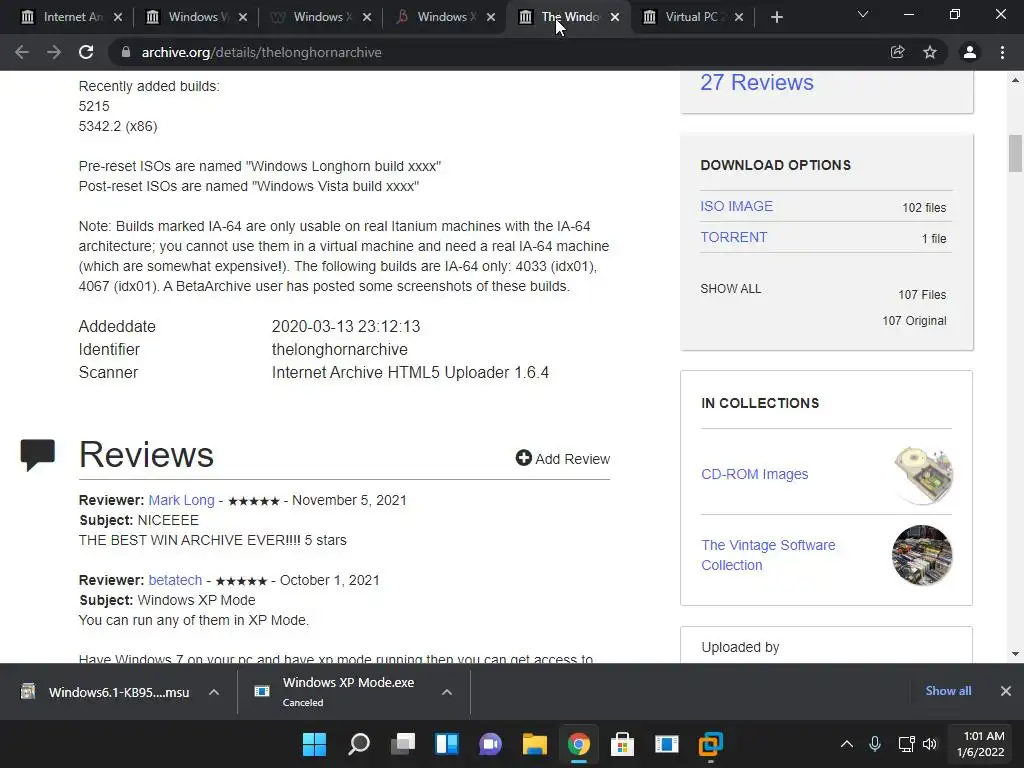1024x768 pixels.
Task: Bookmark this page with the star icon
Action: 930,52
